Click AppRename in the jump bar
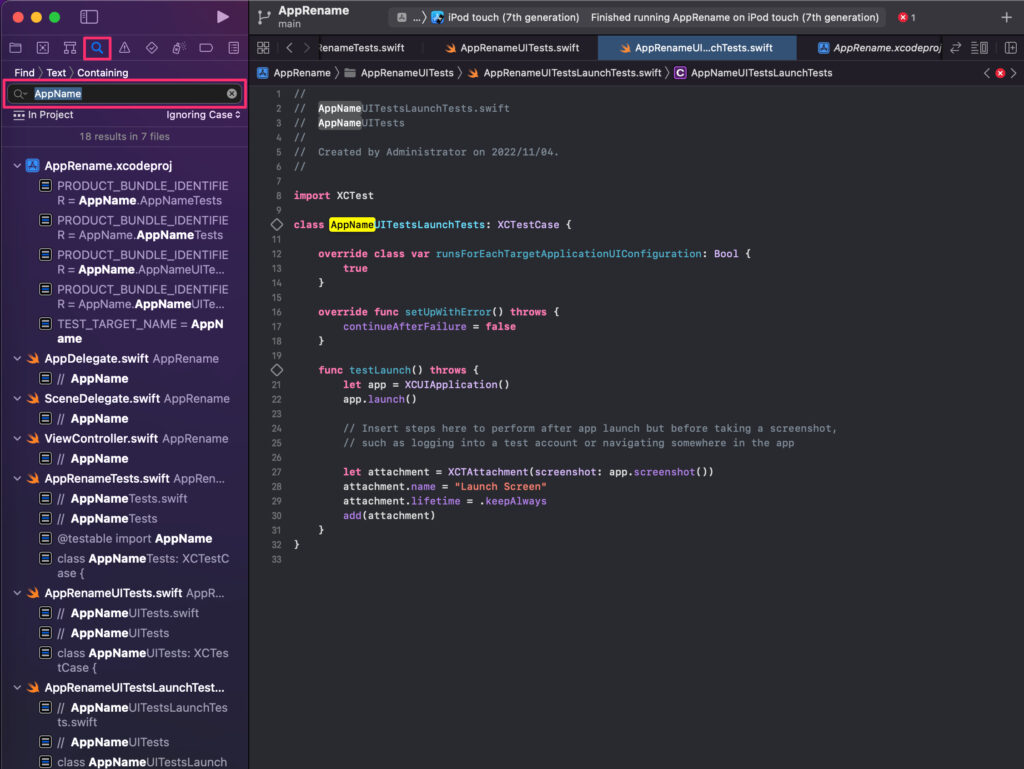This screenshot has height=769, width=1024. tap(294, 73)
